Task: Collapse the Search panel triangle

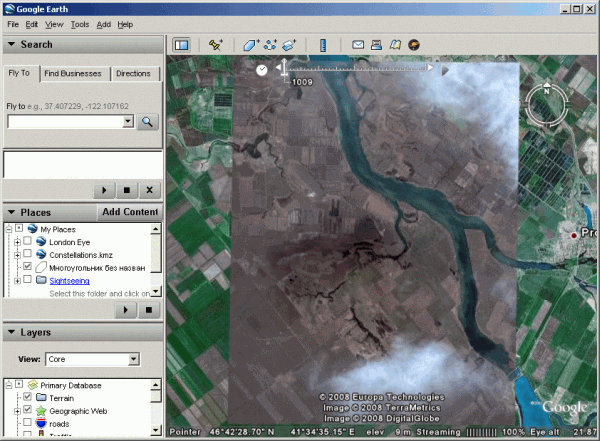Action: (x=11, y=44)
